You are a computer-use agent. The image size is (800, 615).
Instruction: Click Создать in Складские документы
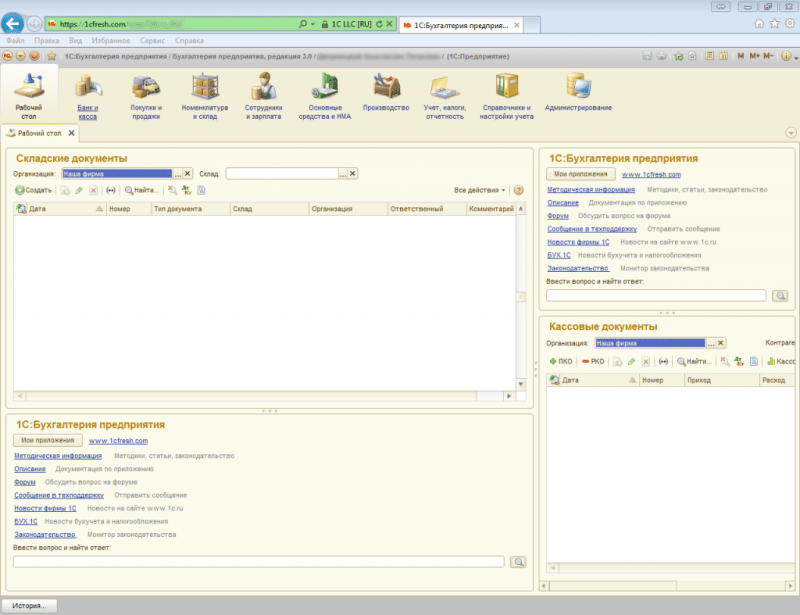[x=34, y=190]
